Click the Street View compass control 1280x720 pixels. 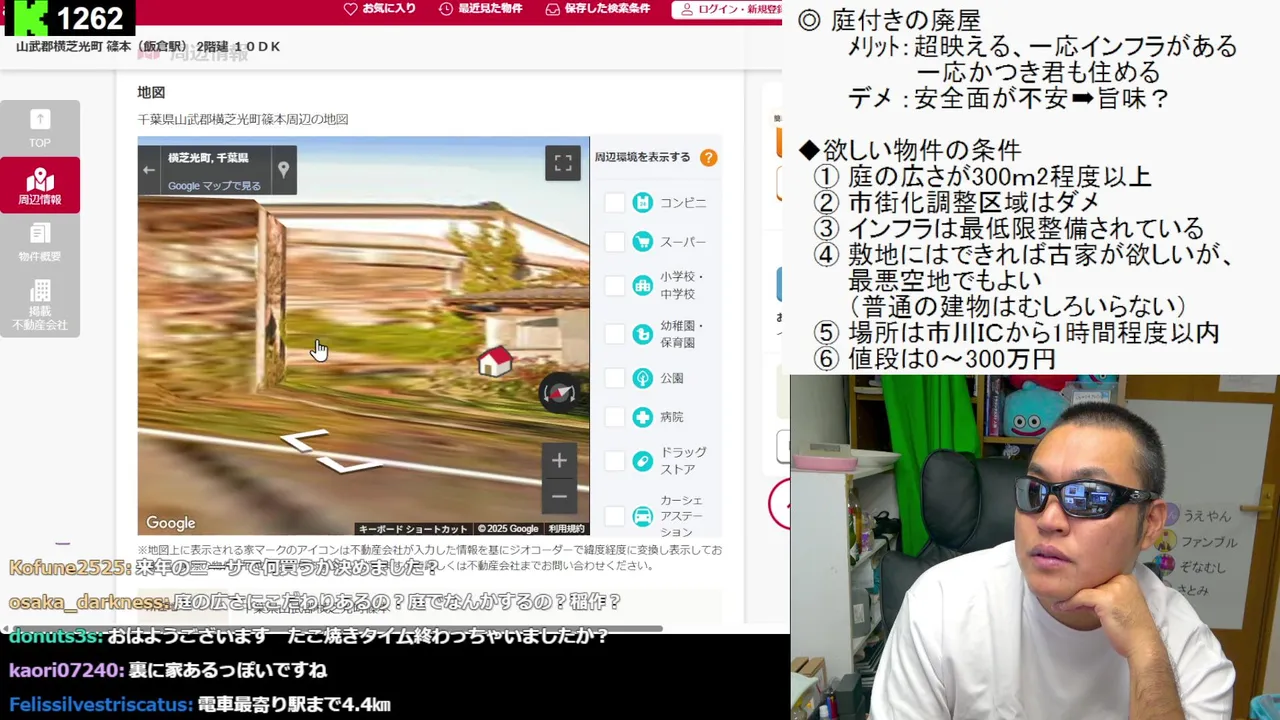pos(558,392)
